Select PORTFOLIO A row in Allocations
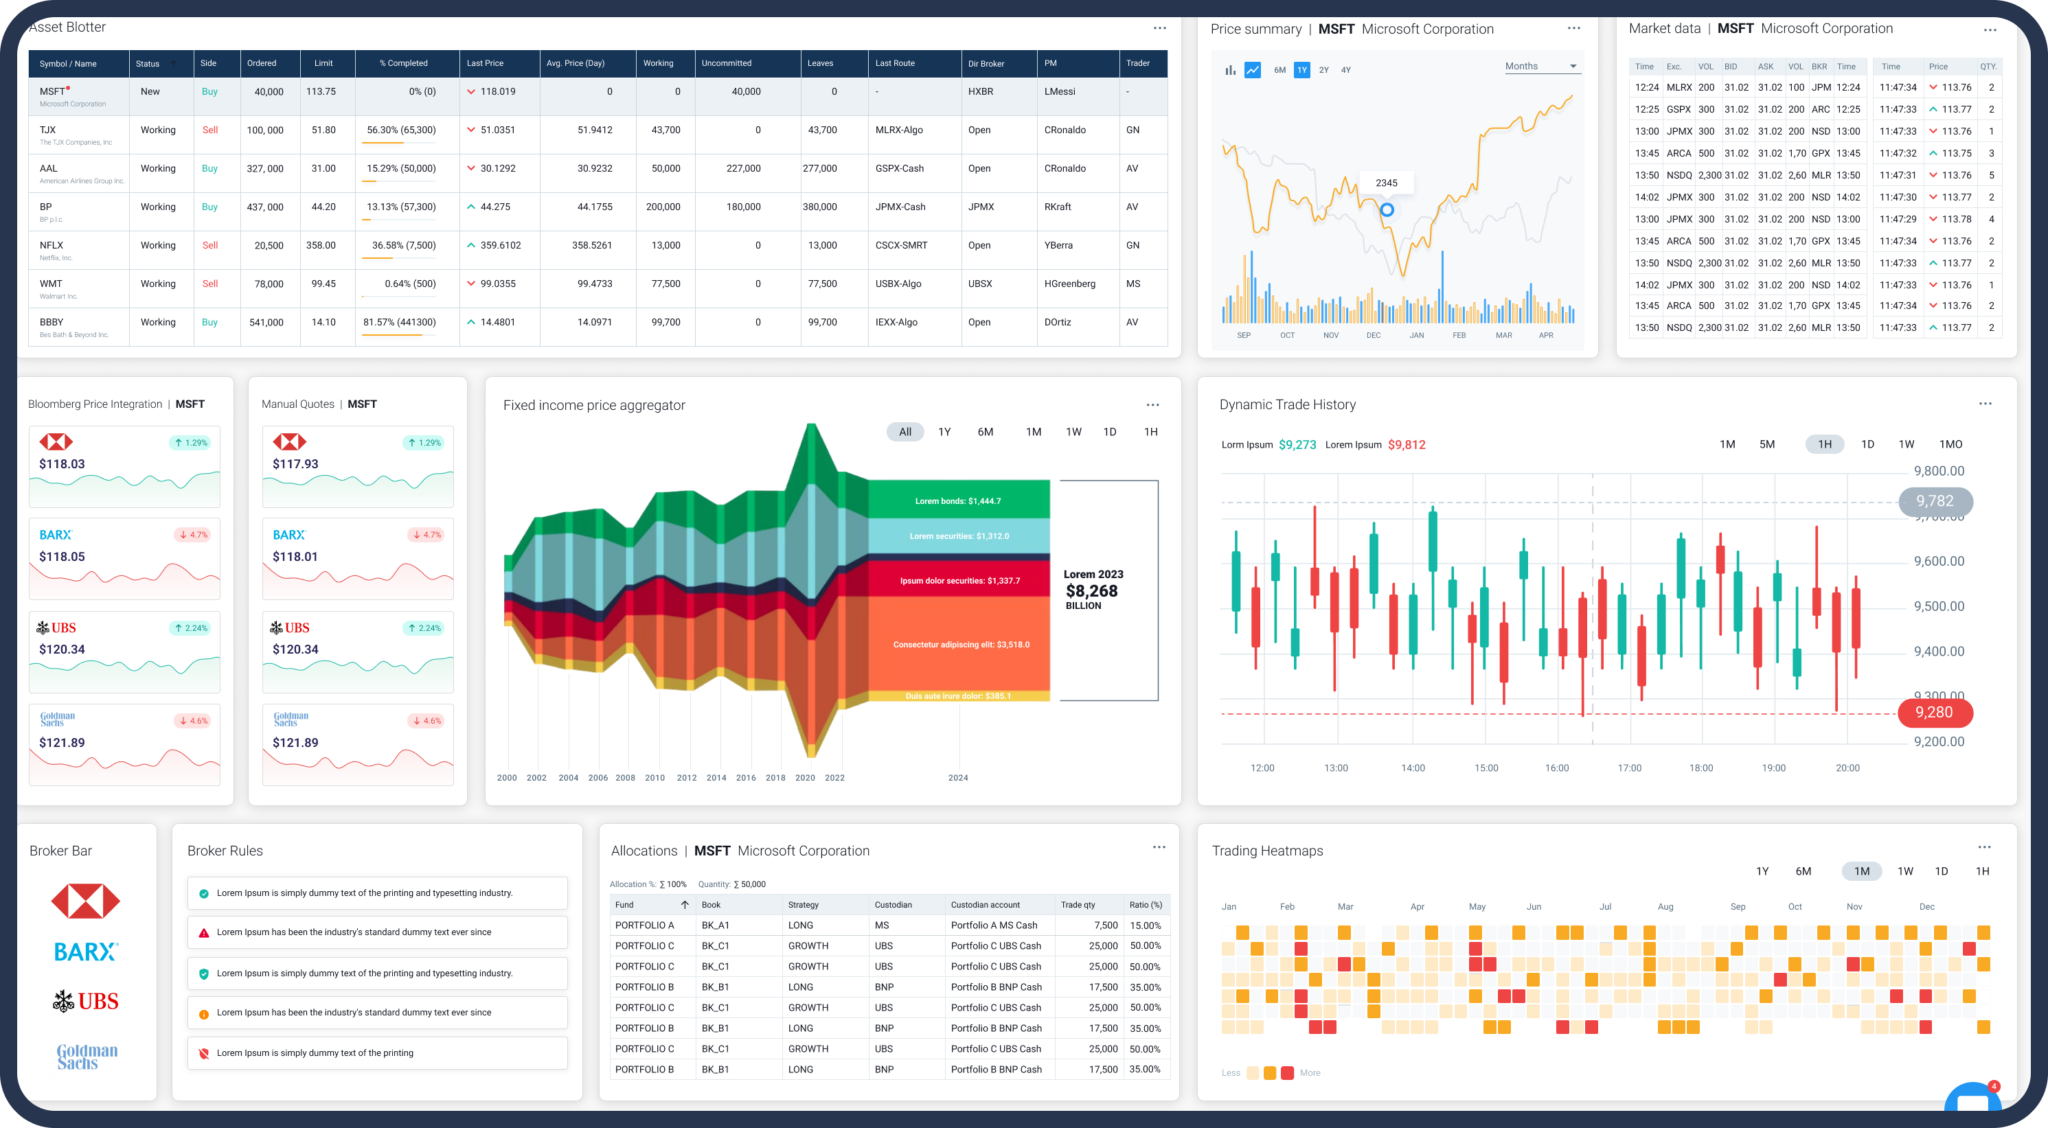Image resolution: width=2048 pixels, height=1128 pixels. [x=889, y=926]
